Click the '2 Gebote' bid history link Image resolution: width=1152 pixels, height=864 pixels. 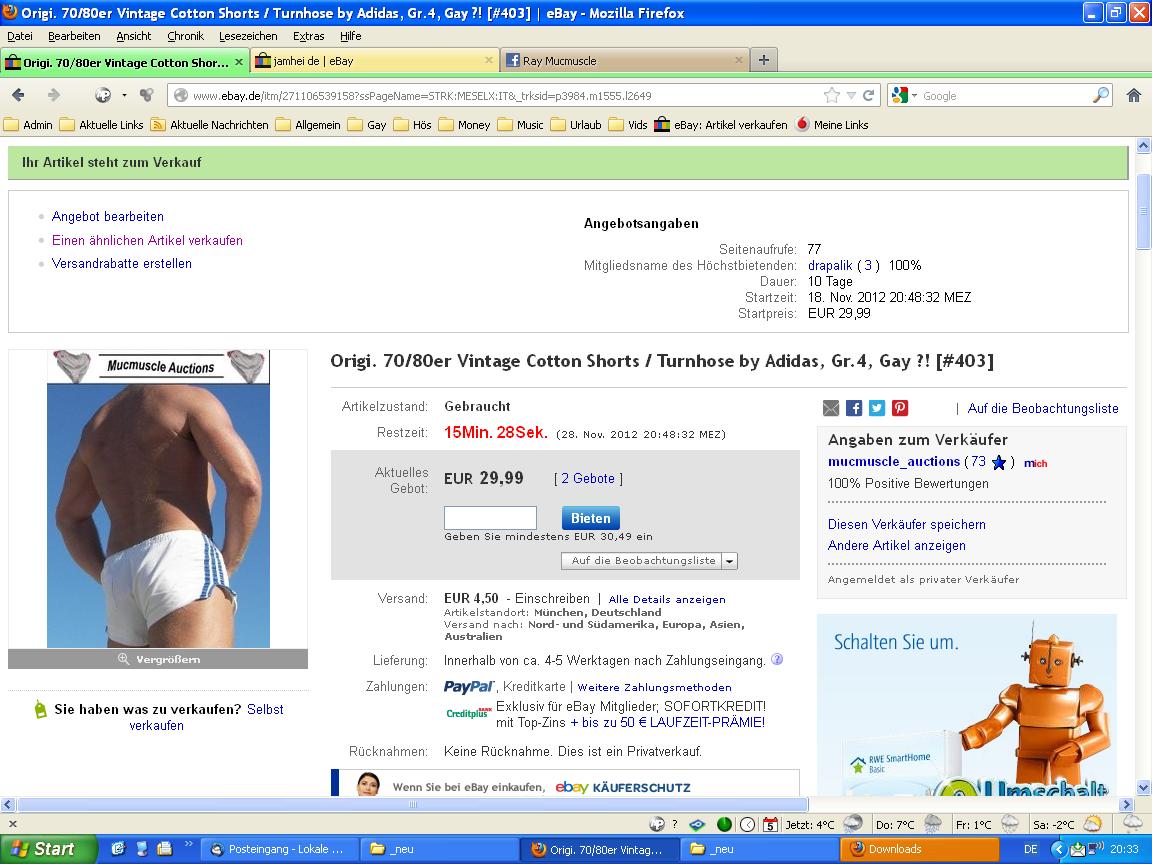(x=588, y=479)
